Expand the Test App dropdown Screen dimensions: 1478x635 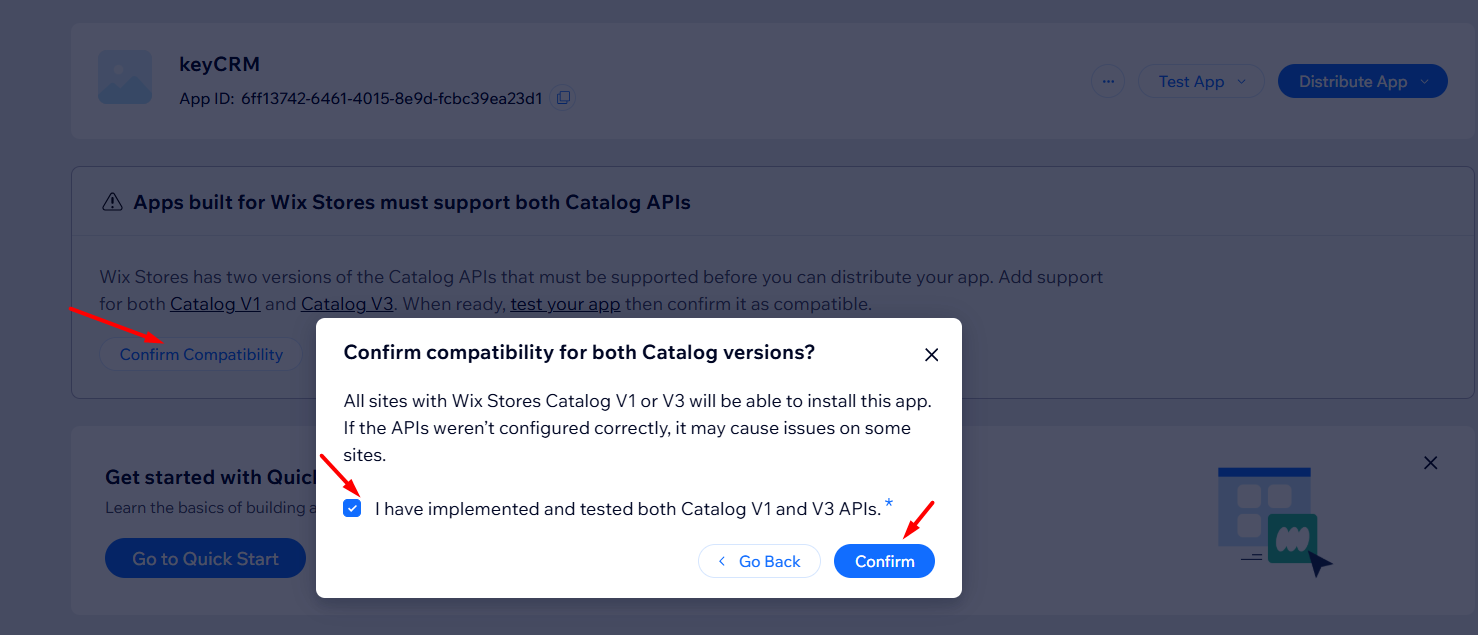click(x=1201, y=82)
